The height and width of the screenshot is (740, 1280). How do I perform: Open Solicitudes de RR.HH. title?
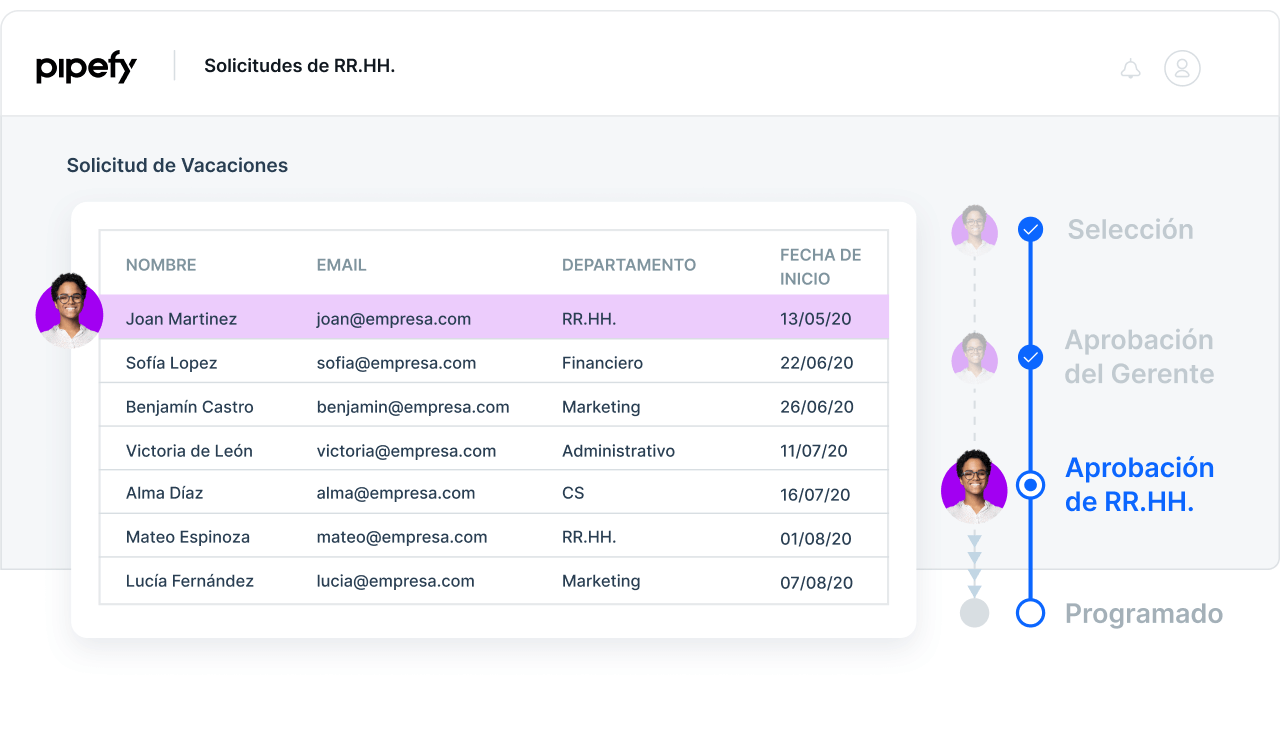point(299,66)
